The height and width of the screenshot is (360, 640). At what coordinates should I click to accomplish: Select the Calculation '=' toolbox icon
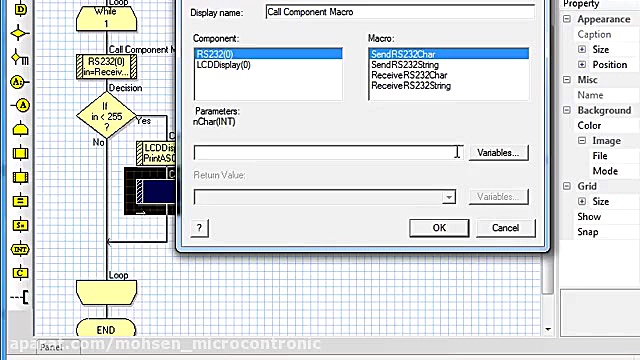20,201
